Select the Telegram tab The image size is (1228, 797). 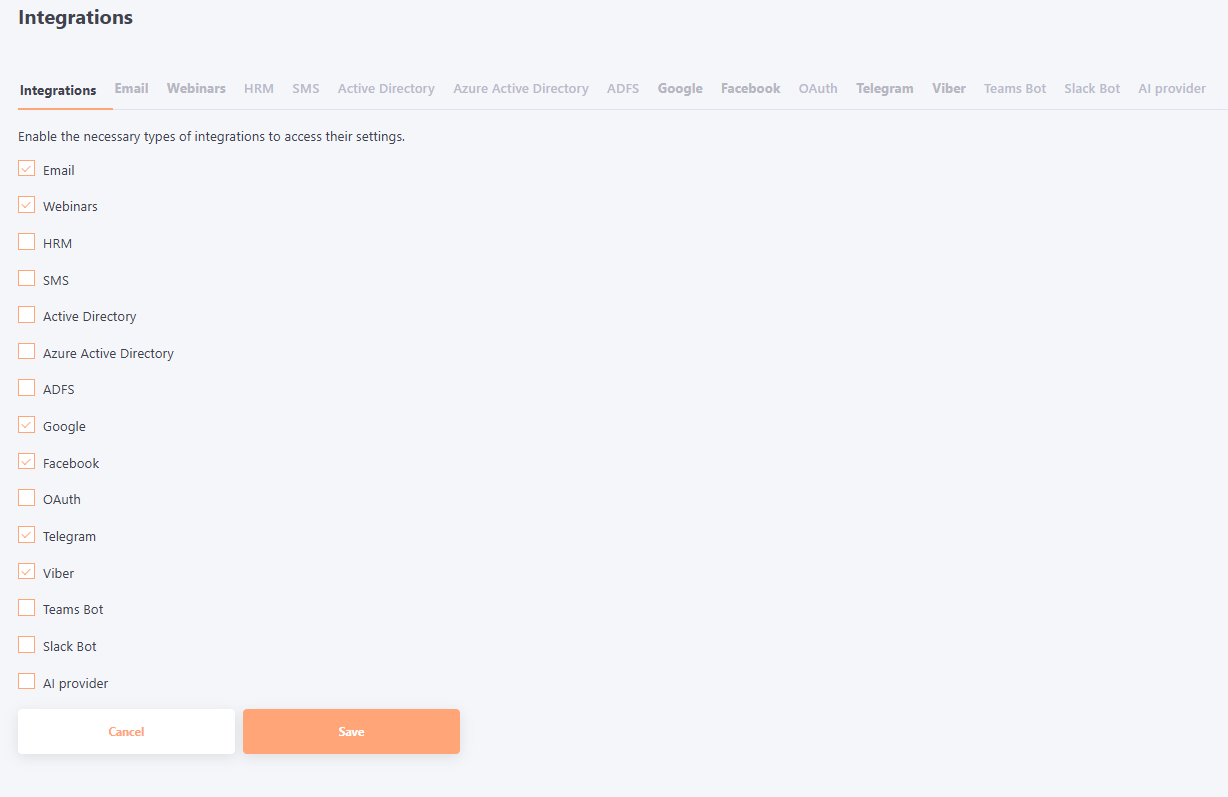(884, 89)
